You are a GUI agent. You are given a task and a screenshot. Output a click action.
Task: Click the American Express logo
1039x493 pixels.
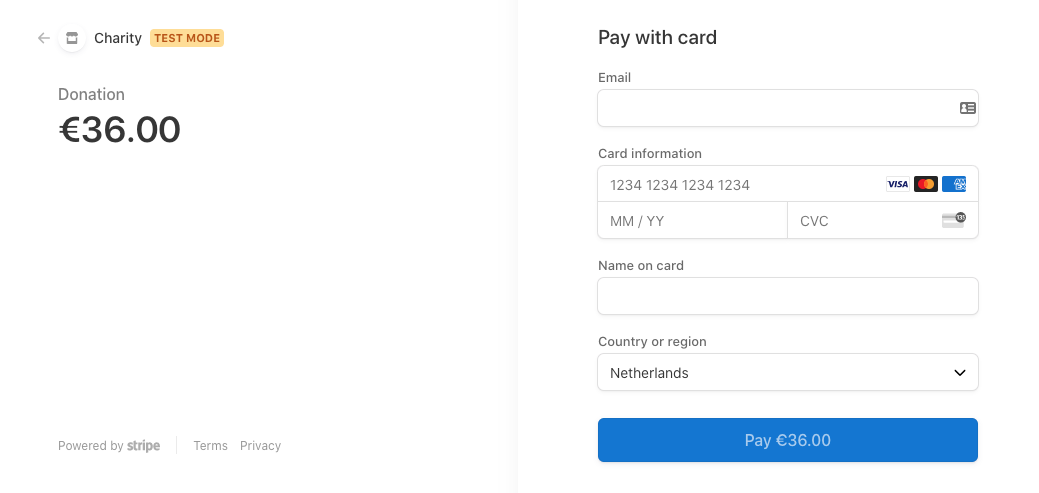coord(954,184)
